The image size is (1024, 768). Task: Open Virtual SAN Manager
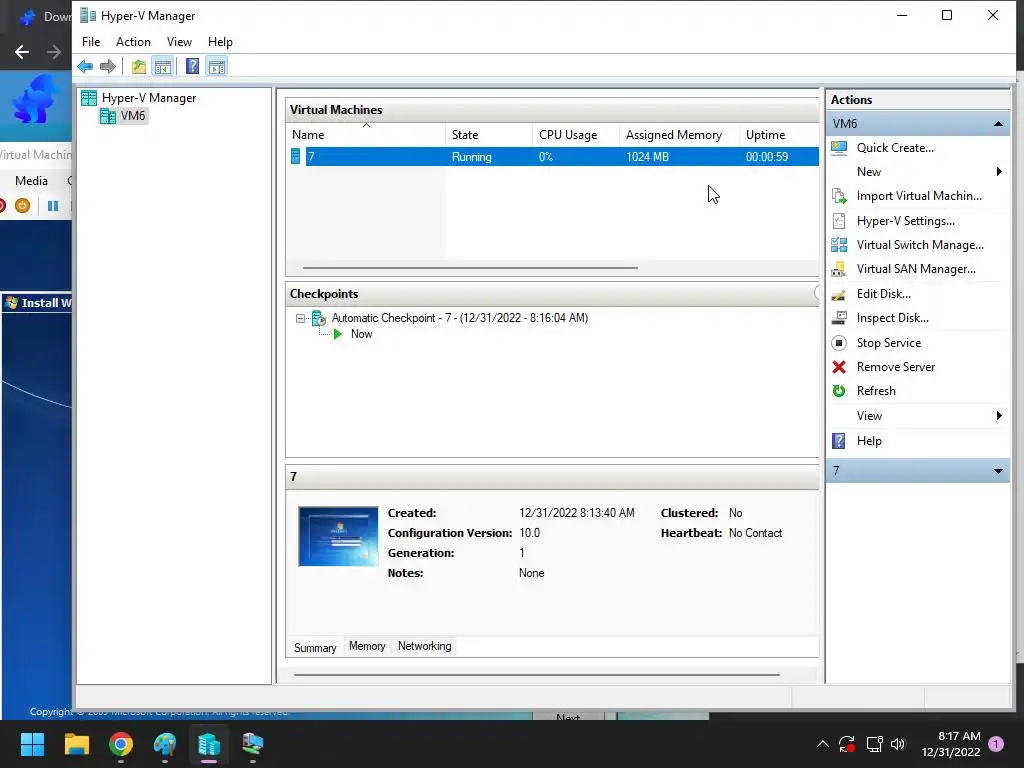[916, 269]
